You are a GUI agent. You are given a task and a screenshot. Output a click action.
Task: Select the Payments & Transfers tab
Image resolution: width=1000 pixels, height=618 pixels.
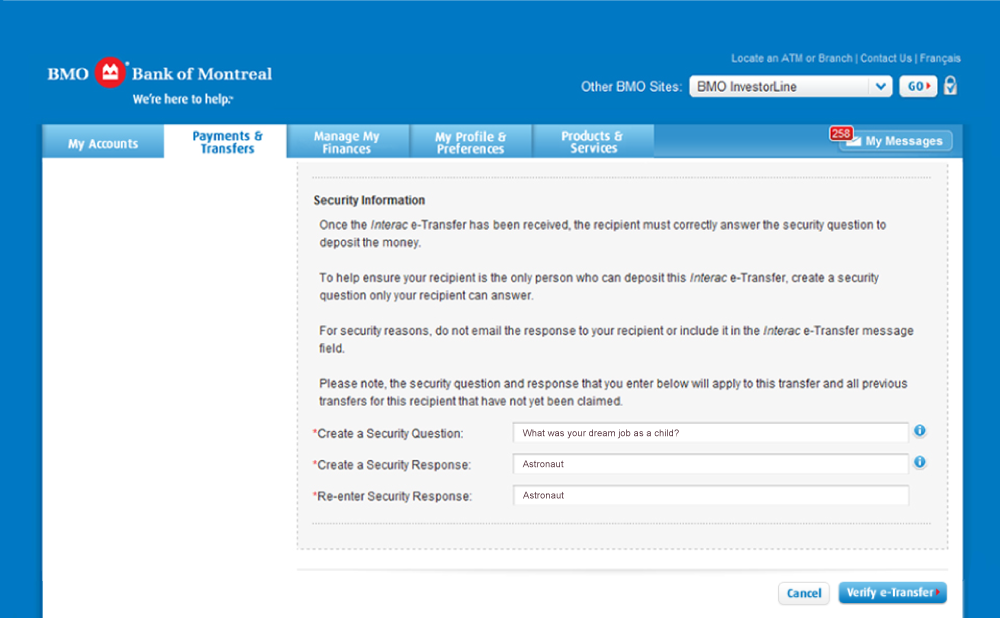226,142
